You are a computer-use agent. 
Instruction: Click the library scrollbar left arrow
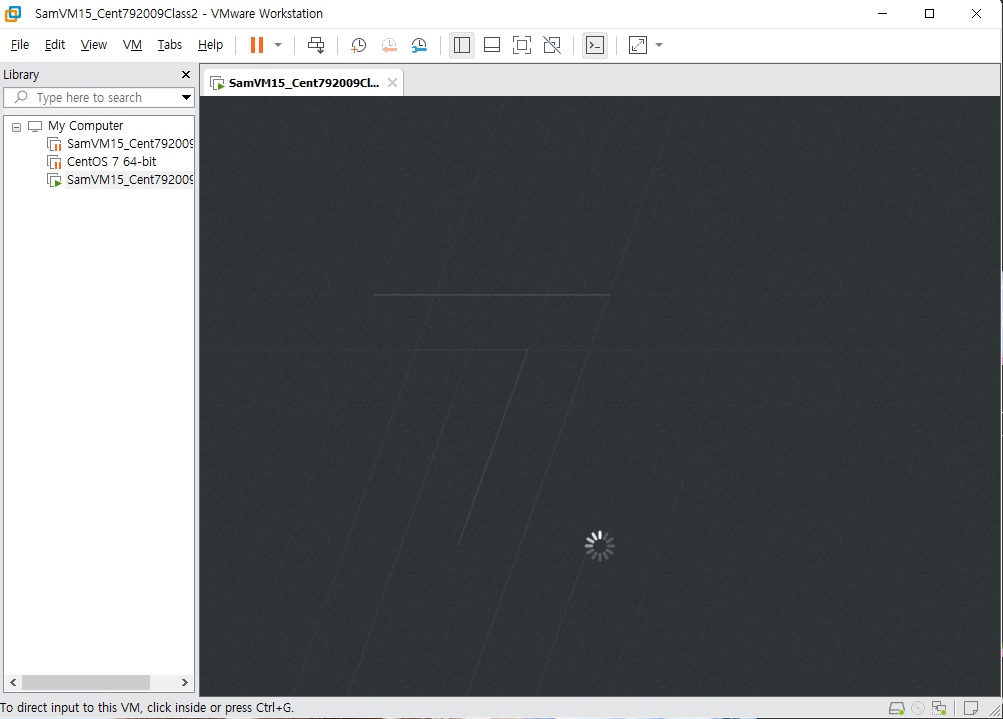click(x=13, y=683)
